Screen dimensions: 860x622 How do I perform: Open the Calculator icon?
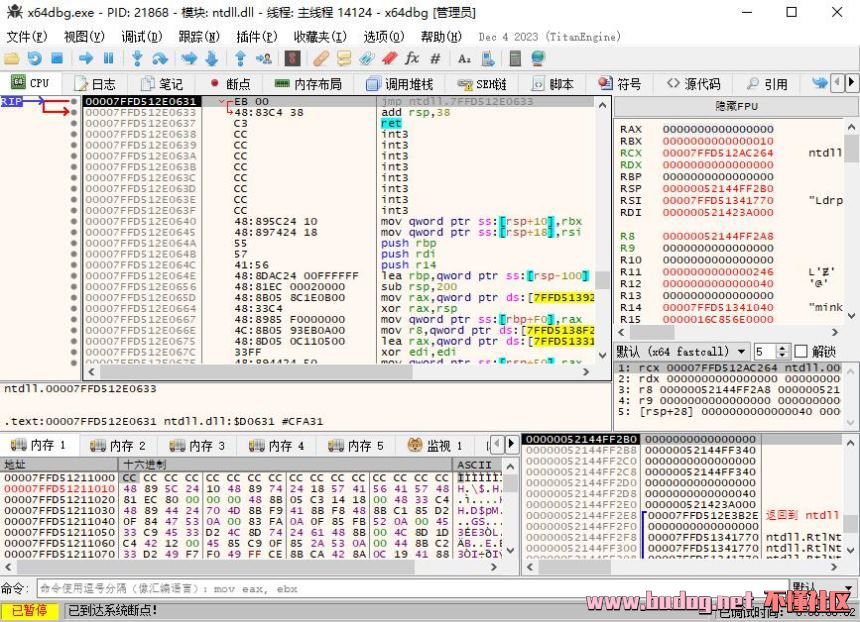515,59
